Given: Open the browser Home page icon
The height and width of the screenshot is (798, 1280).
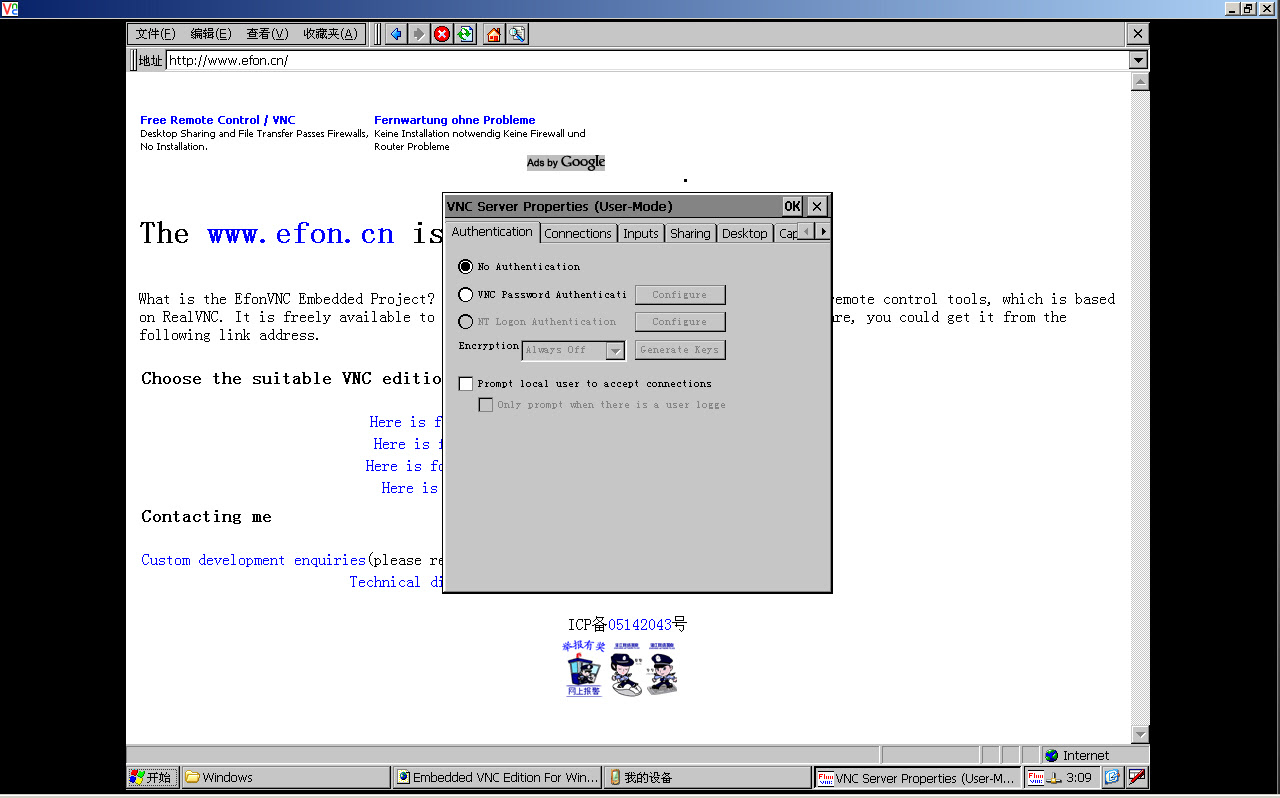Looking at the screenshot, I should pyautogui.click(x=493, y=33).
